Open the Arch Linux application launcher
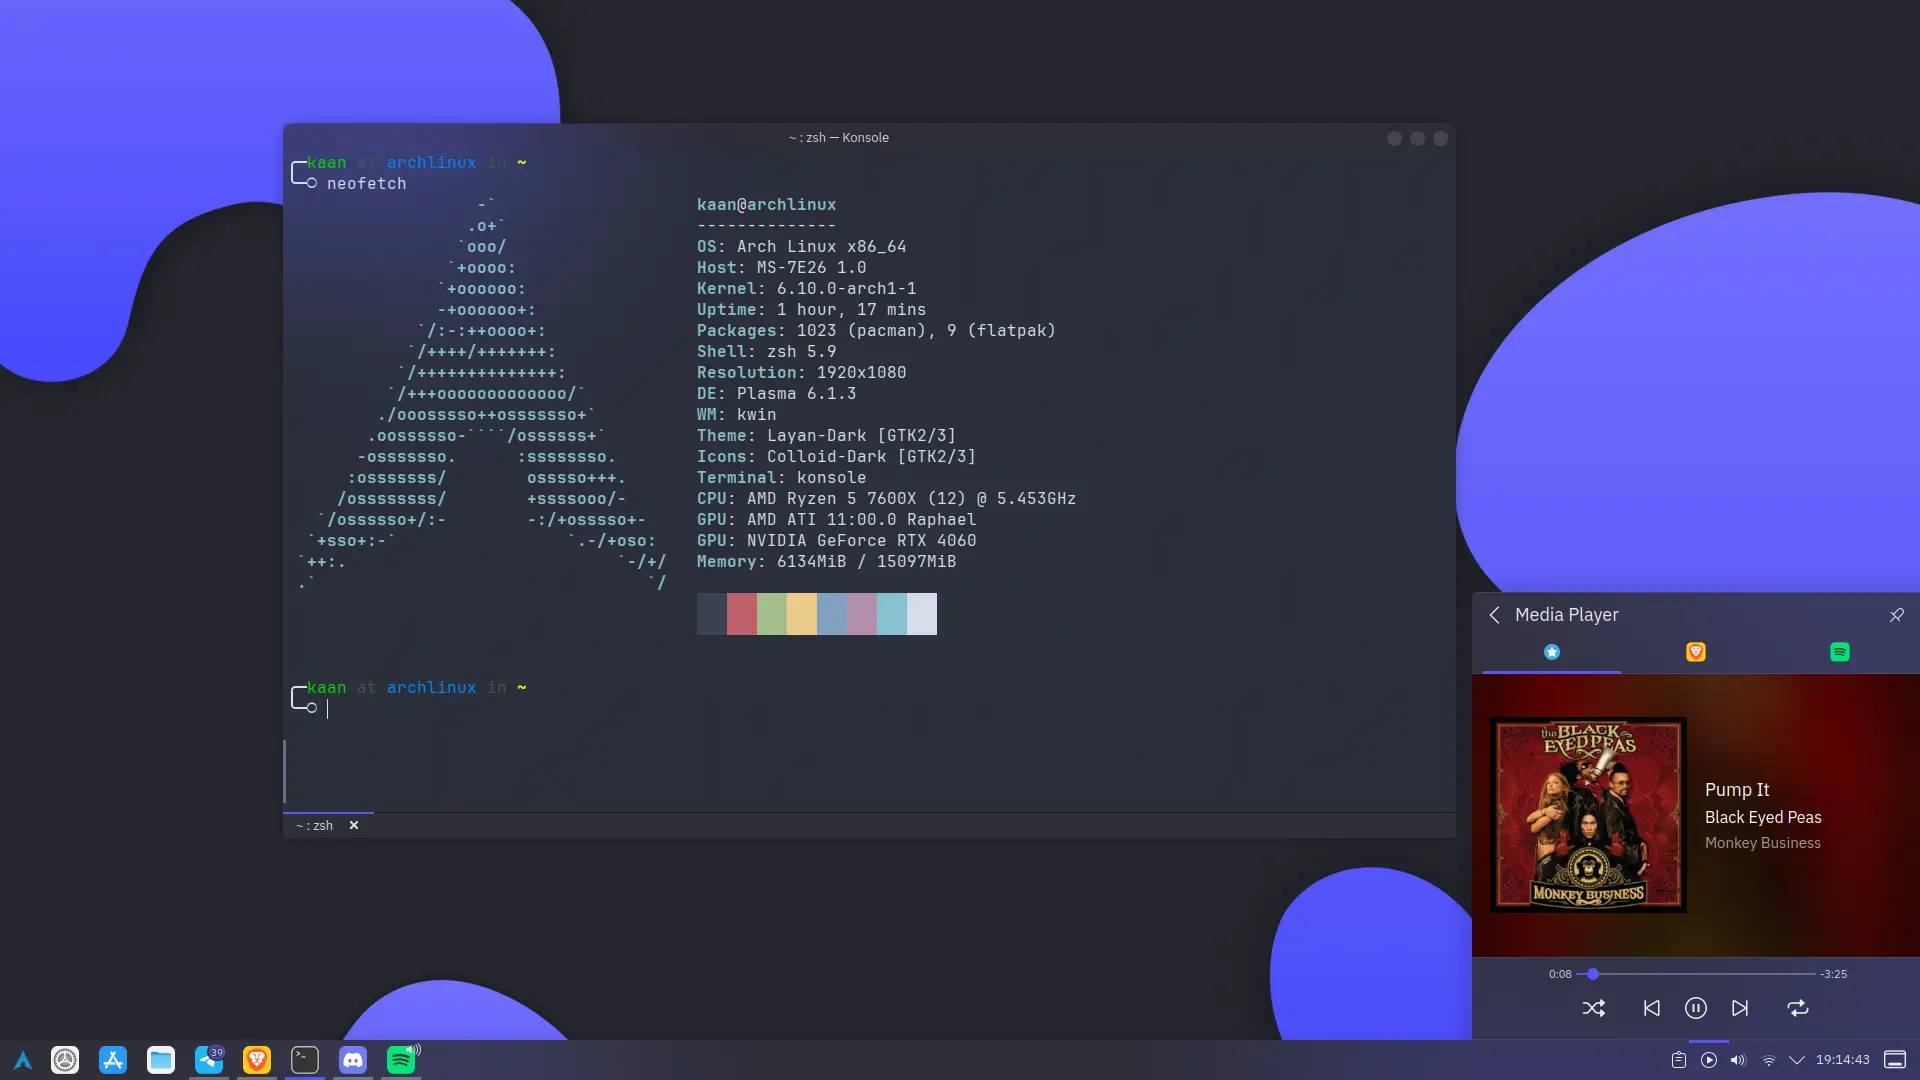The width and height of the screenshot is (1920, 1080). pos(22,1060)
